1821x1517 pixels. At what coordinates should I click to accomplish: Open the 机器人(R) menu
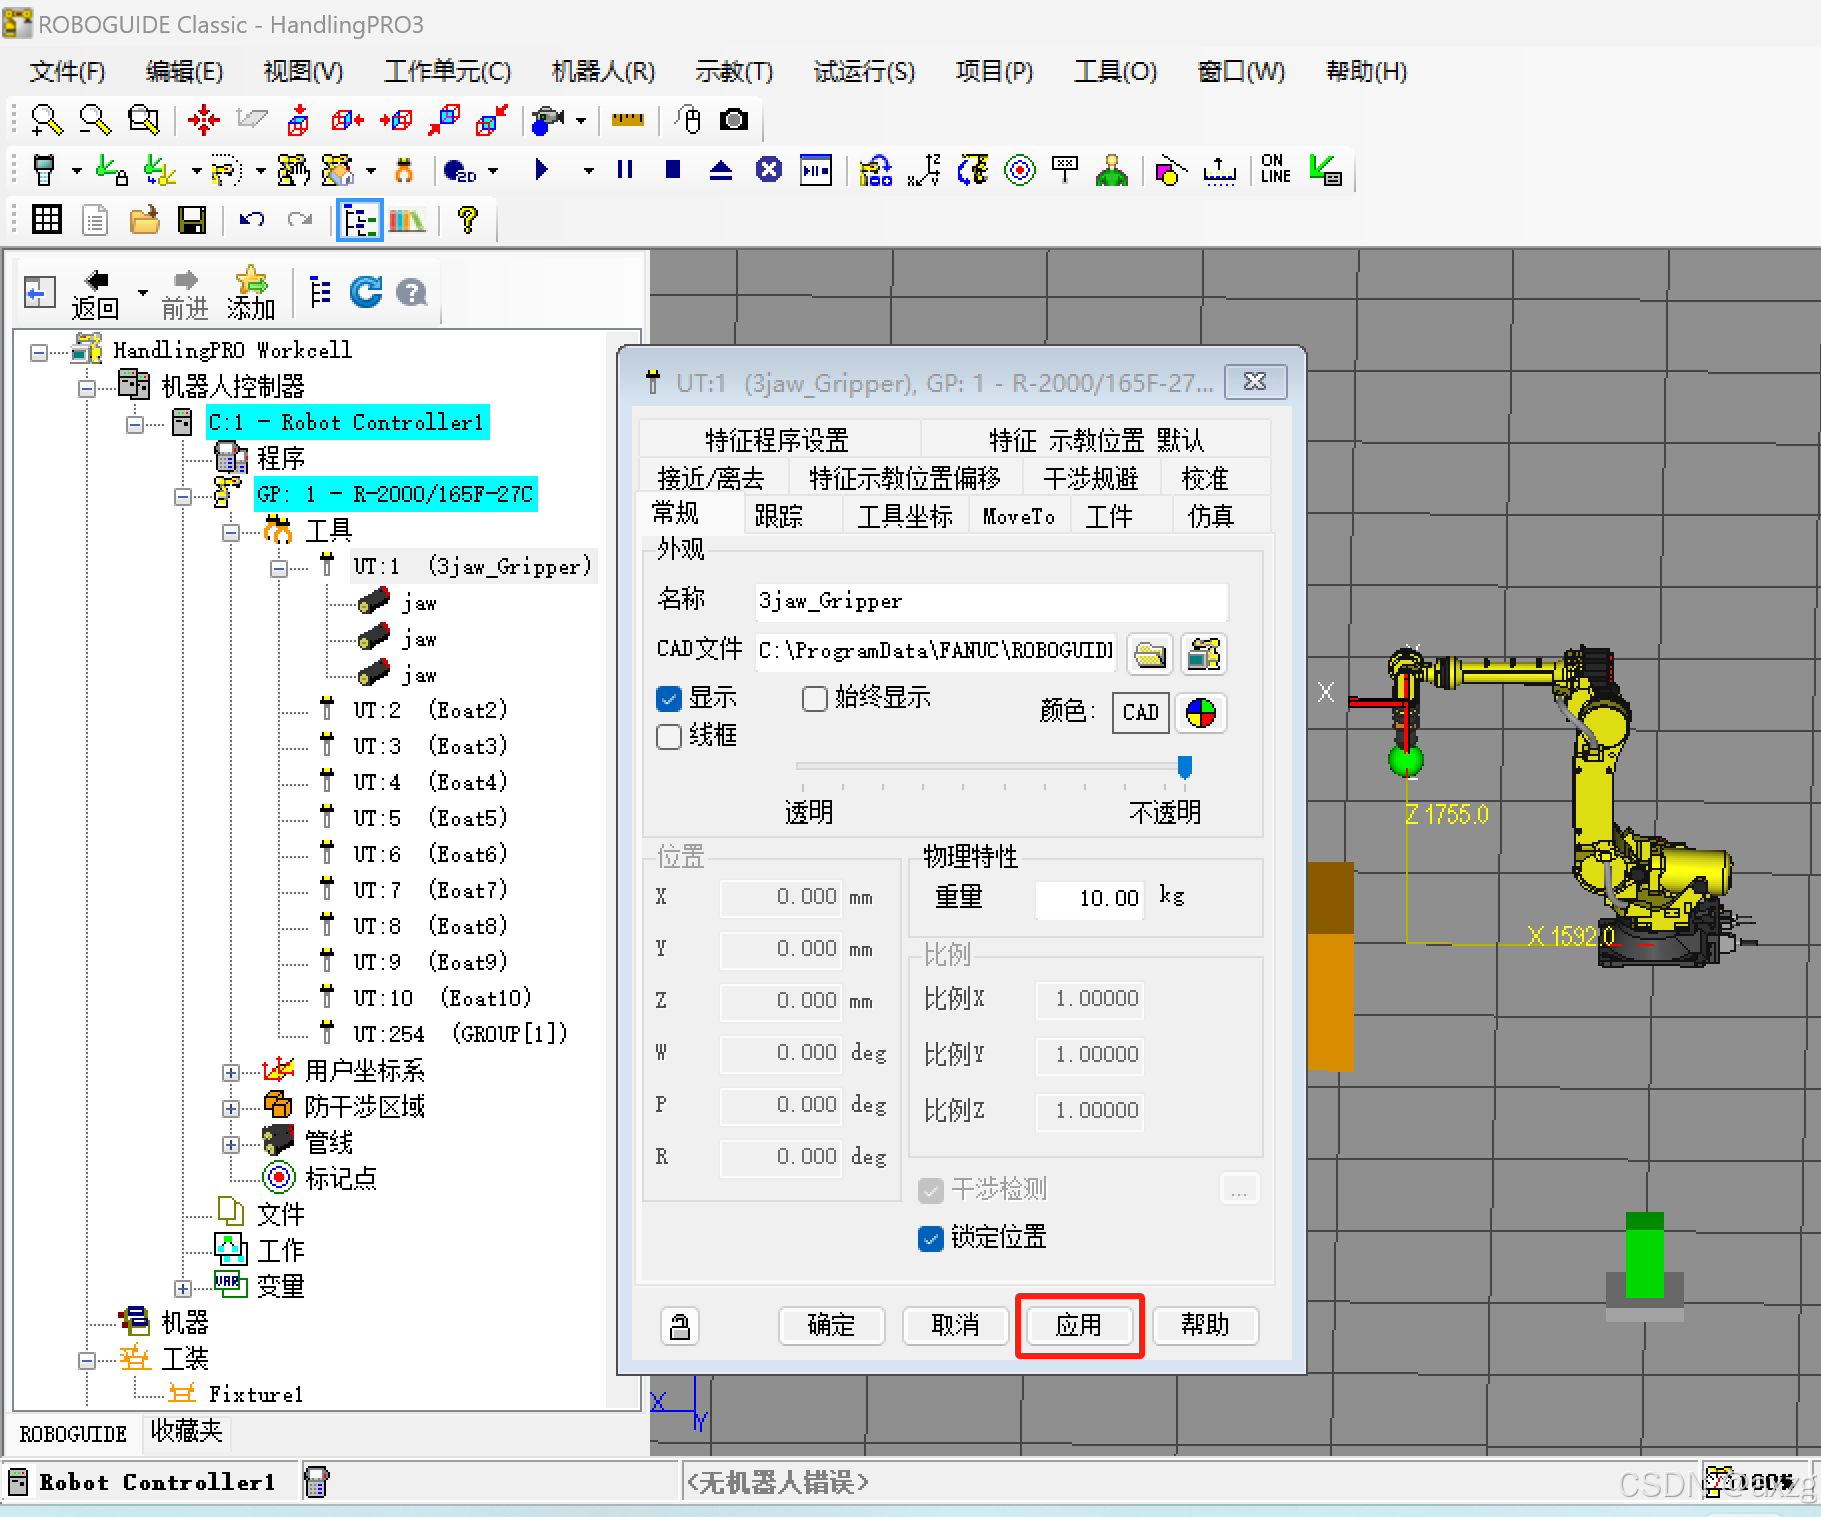tap(603, 72)
